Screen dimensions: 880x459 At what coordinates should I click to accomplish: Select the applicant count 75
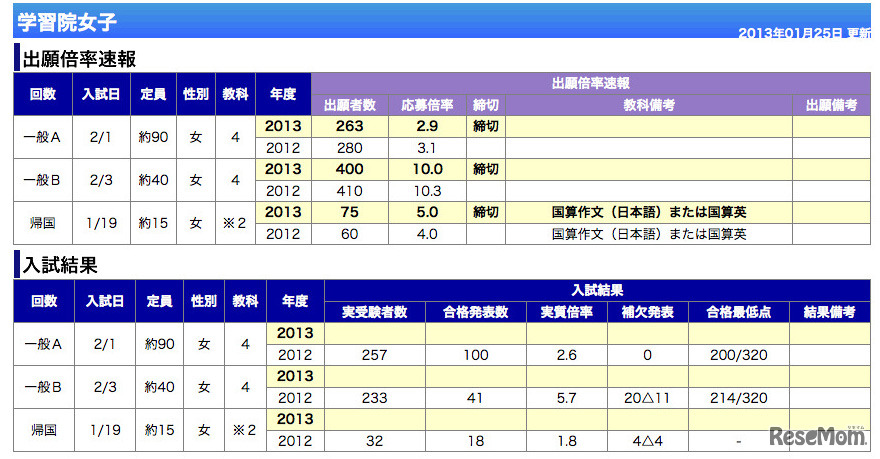[x=350, y=212]
